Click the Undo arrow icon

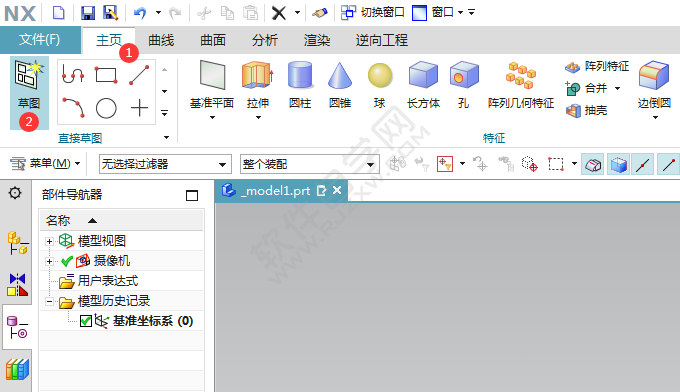pyautogui.click(x=140, y=13)
